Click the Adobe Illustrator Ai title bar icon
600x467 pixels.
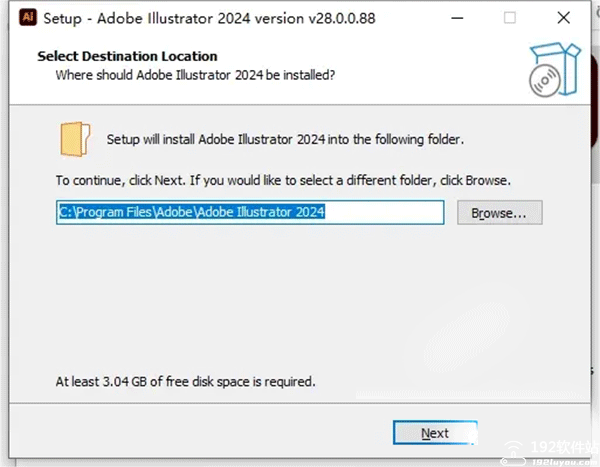pyautogui.click(x=28, y=18)
